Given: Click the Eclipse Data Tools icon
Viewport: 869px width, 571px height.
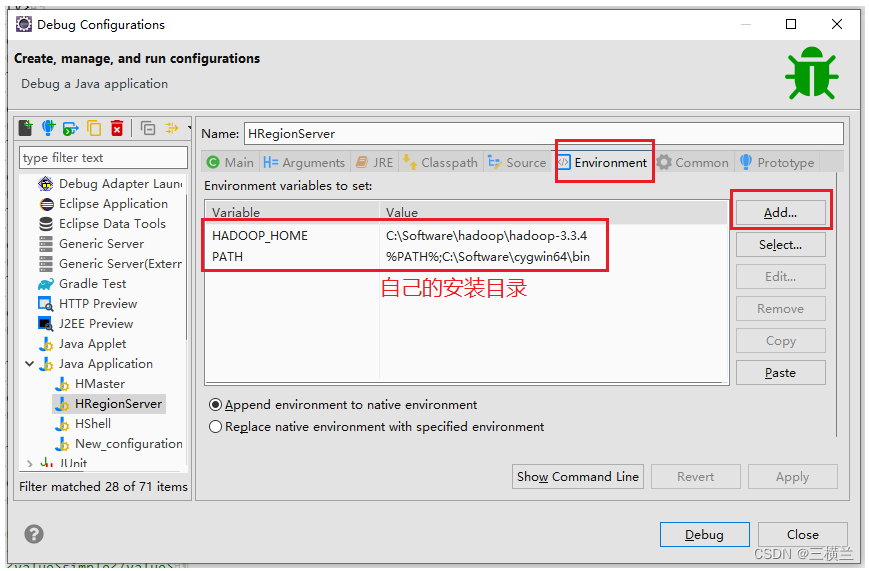Looking at the screenshot, I should tap(46, 224).
